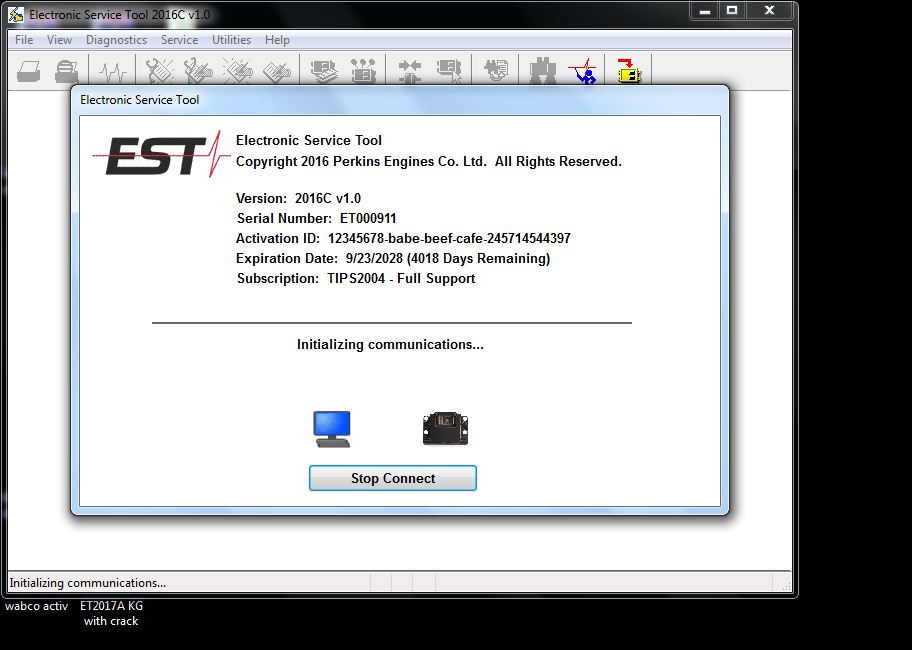Maximize the Electronic Service Tool window
Screen dimensions: 912x650
pyautogui.click(x=732, y=11)
